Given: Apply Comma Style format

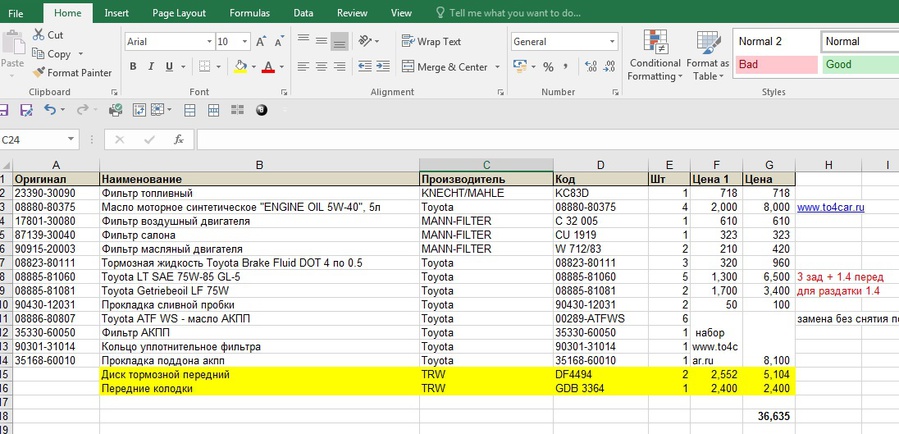Looking at the screenshot, I should (565, 67).
